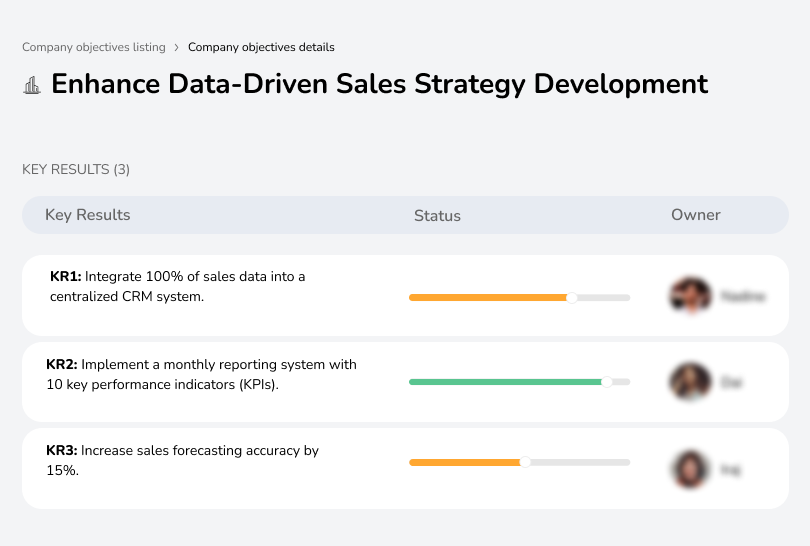Viewport: 810px width, 546px height.
Task: Click the blurred owner name in KR3 row
Action: (x=730, y=470)
